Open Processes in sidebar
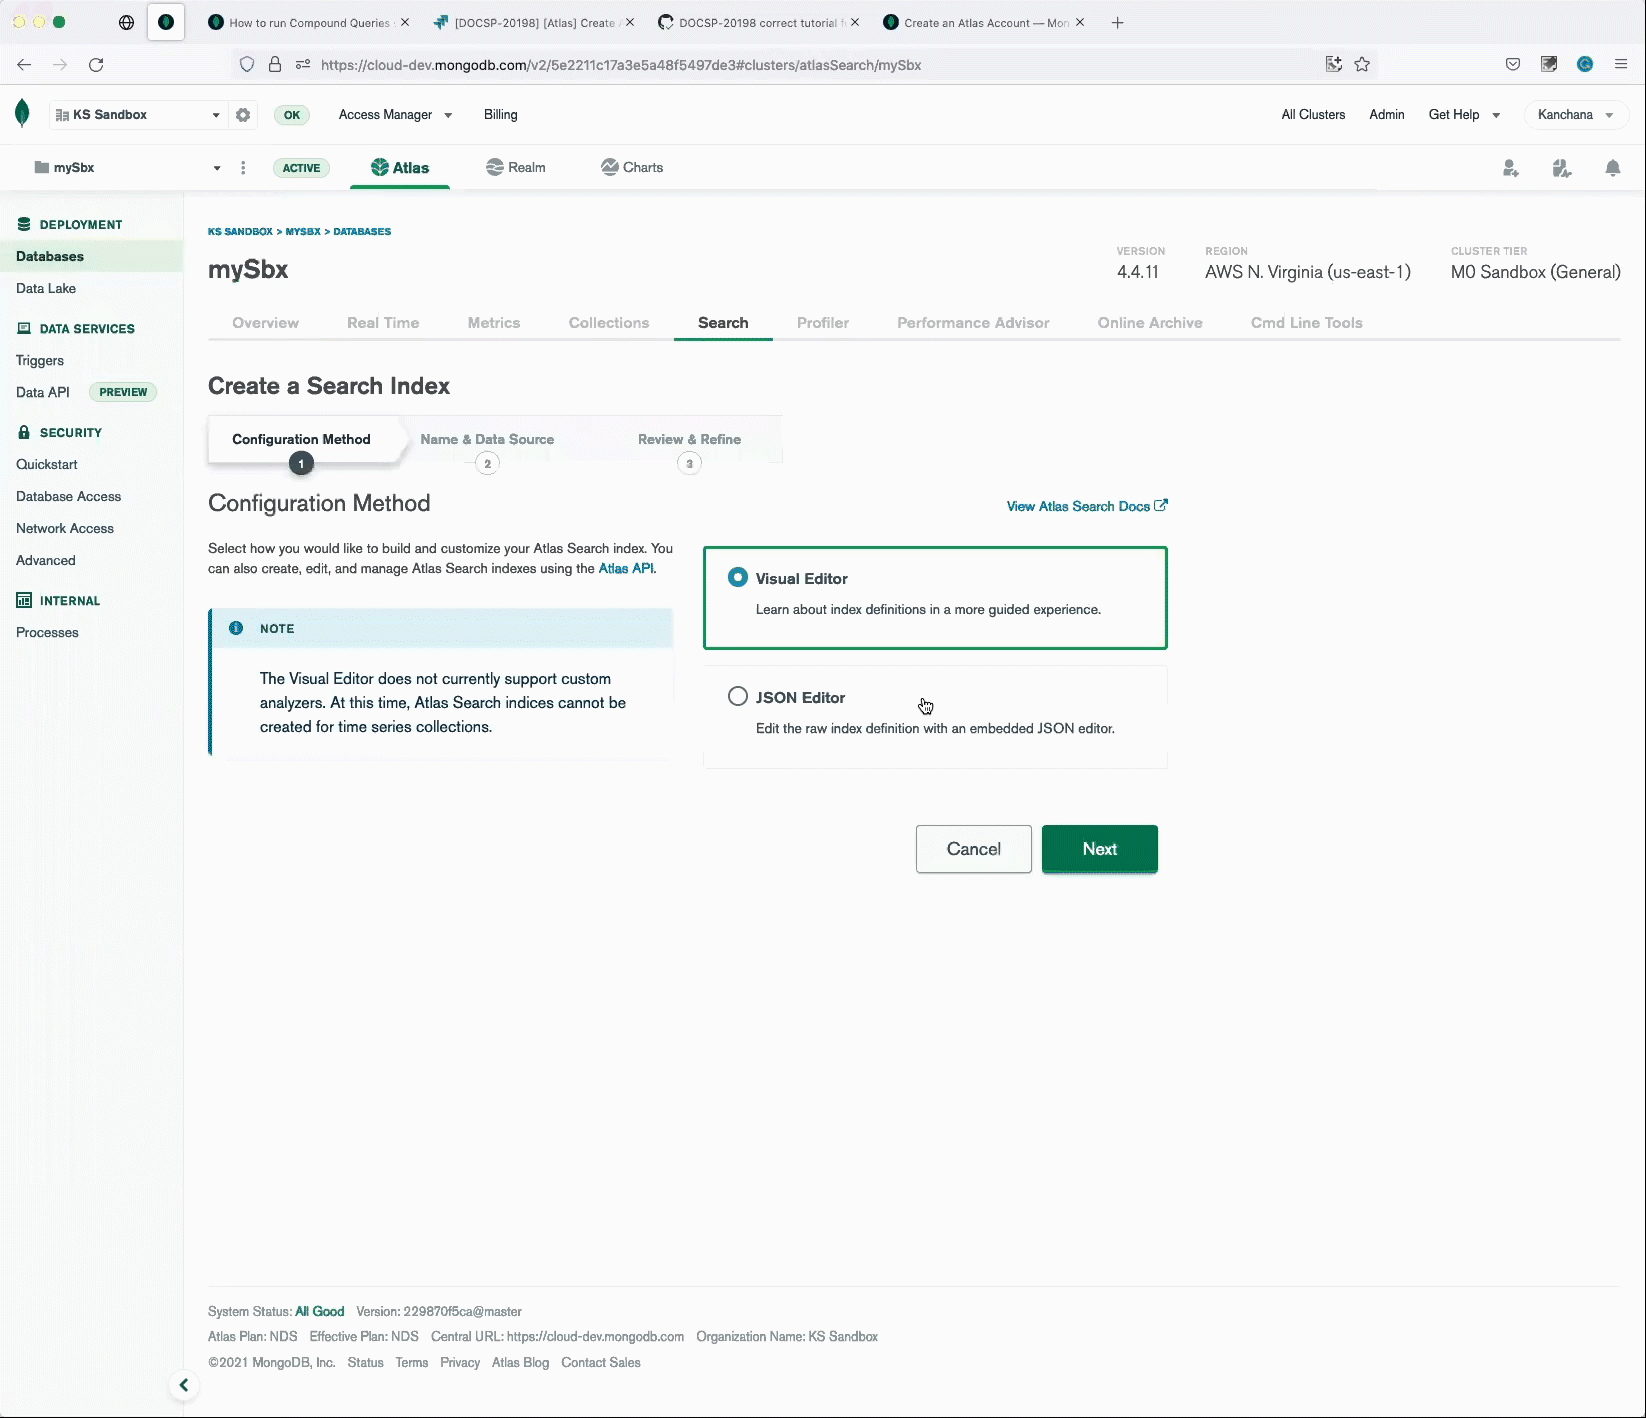 click(47, 632)
